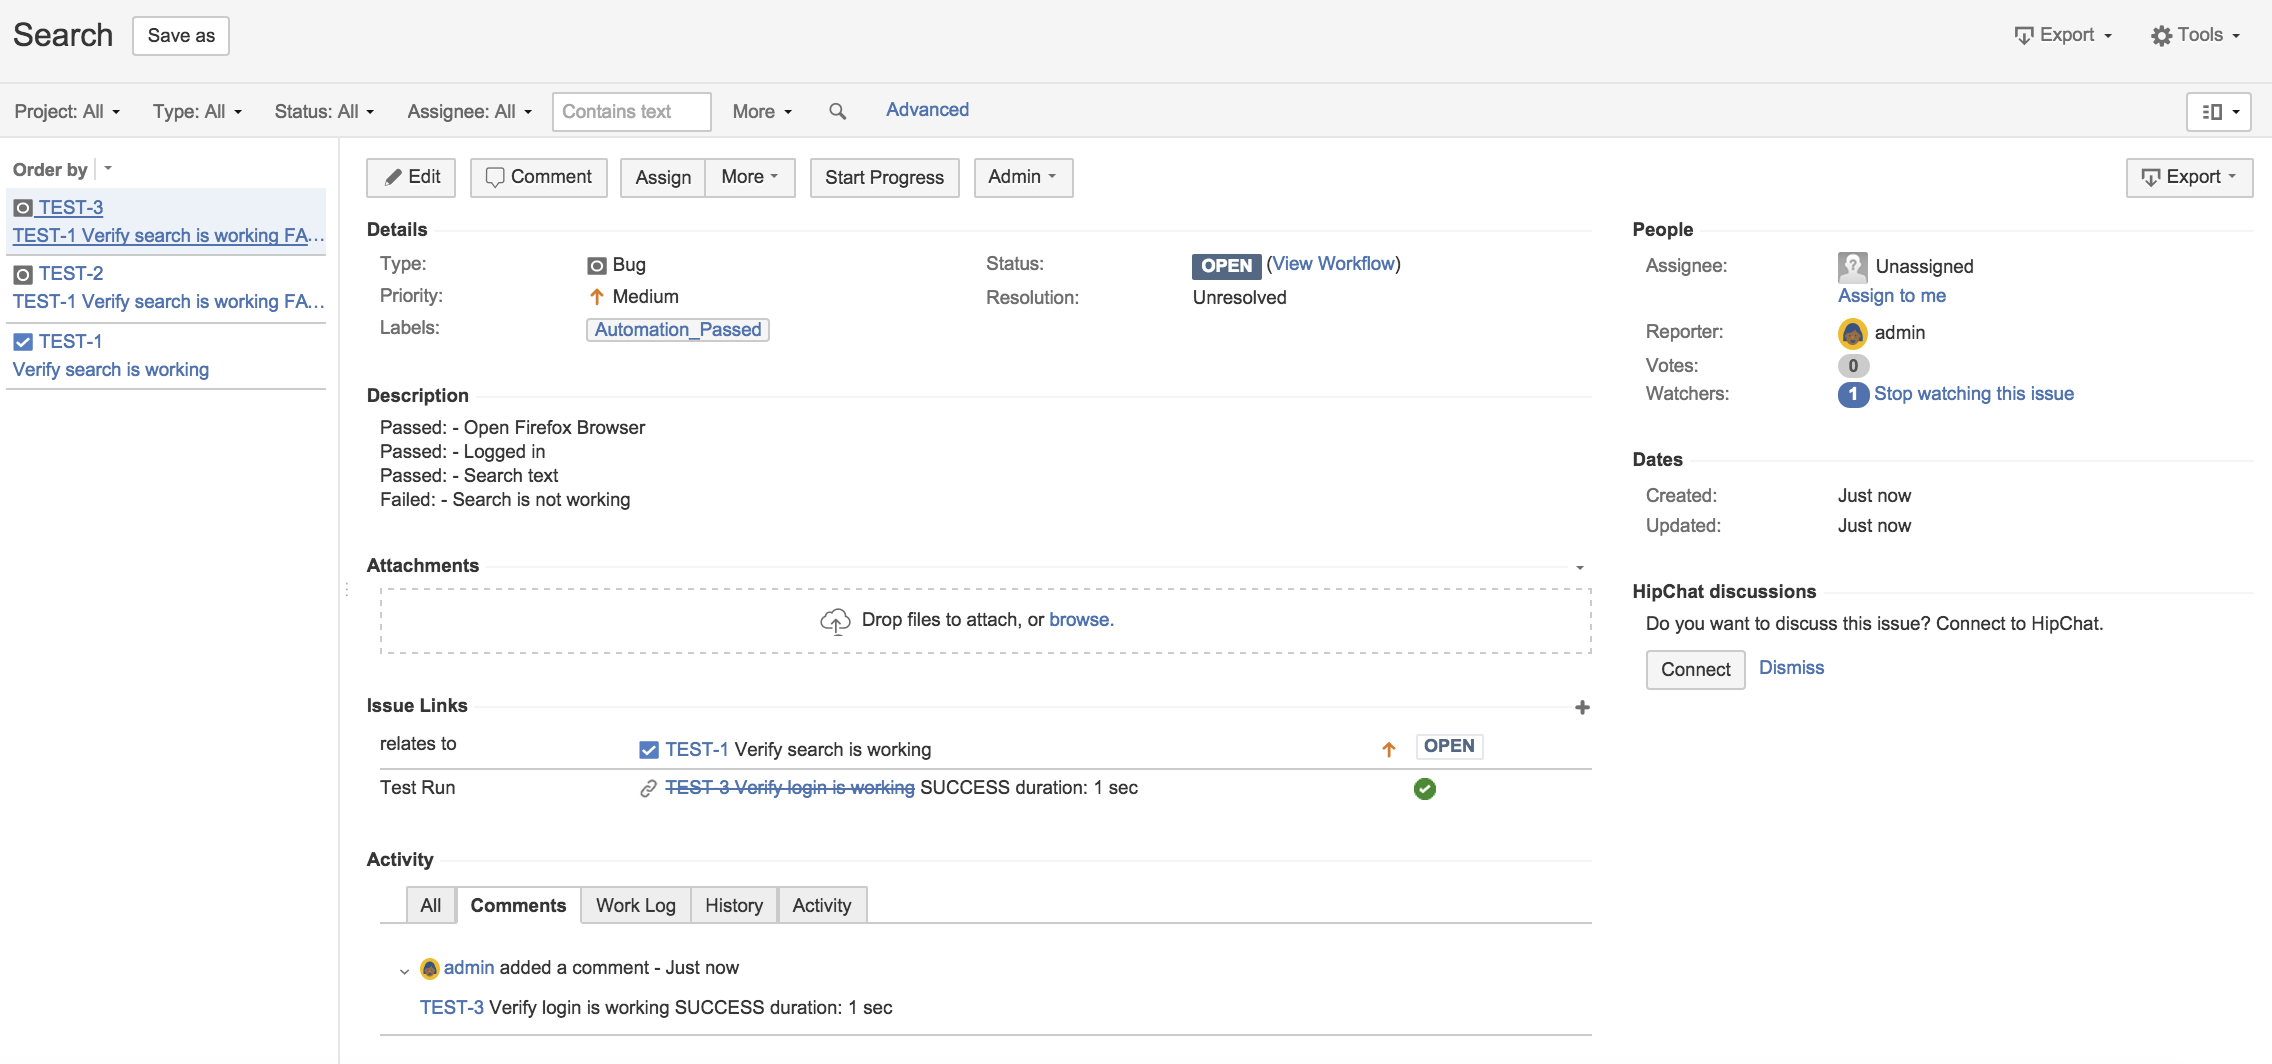The image size is (2272, 1064).
Task: Click the search magnifier icon in filter bar
Action: [837, 111]
